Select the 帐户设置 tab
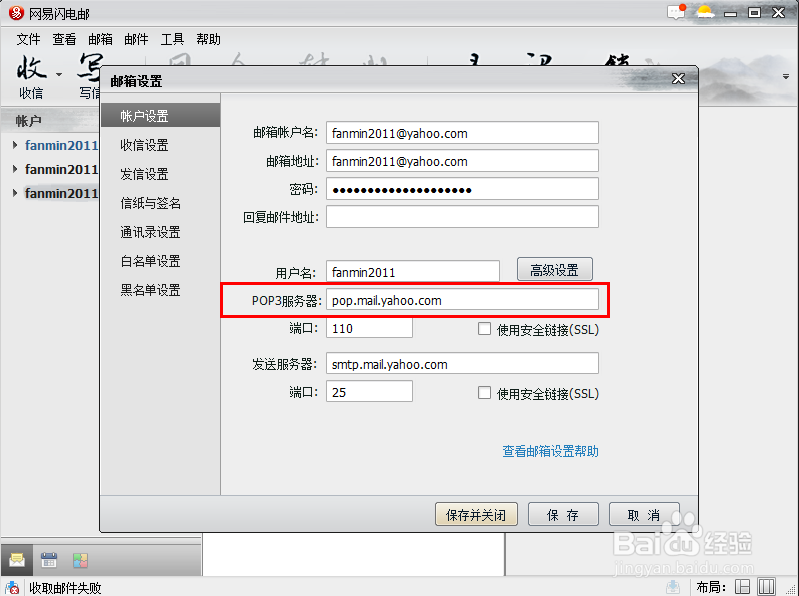Viewport: 799px width, 596px height. click(161, 116)
